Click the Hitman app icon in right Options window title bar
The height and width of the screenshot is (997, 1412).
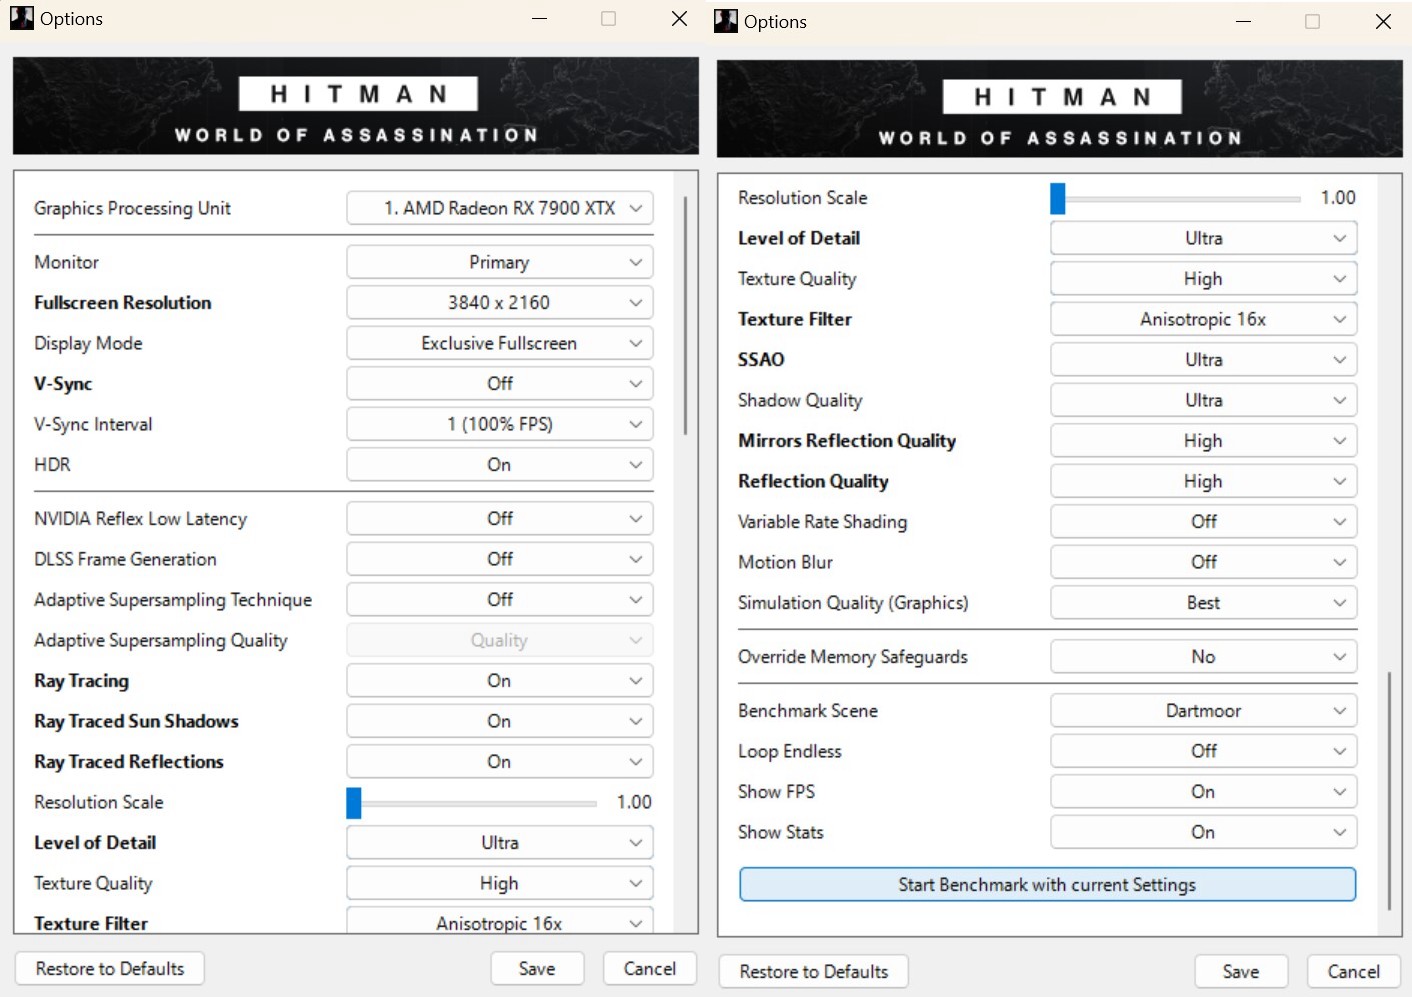pos(726,21)
